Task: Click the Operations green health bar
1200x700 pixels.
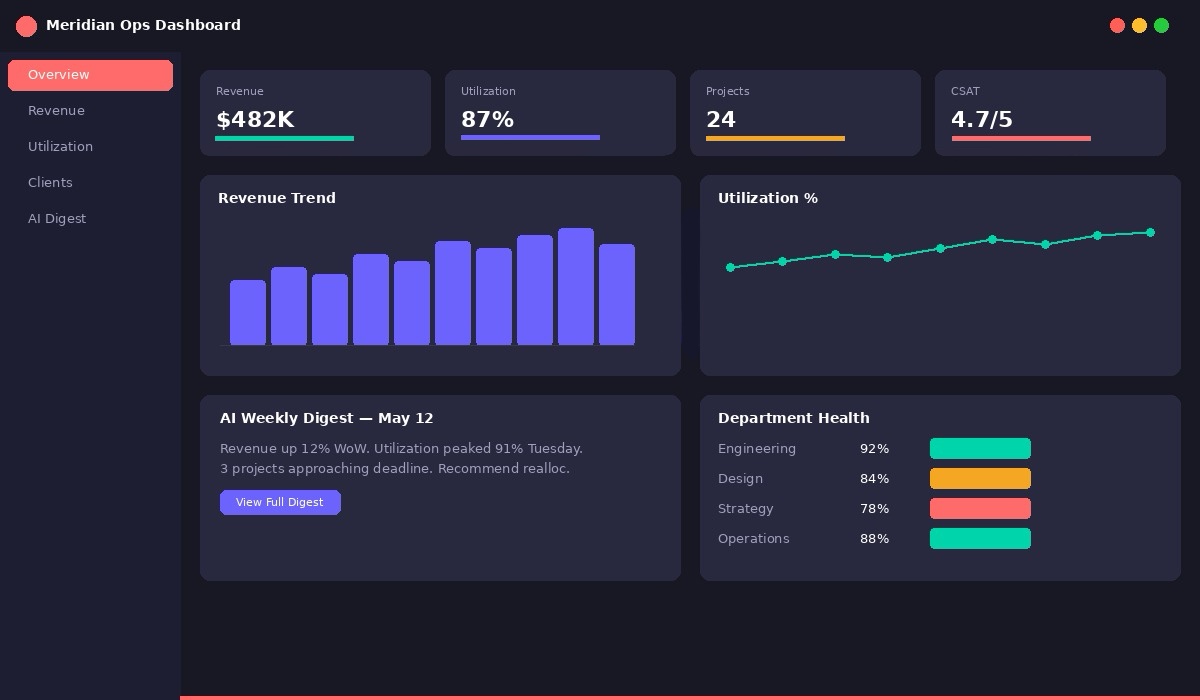Action: (x=980, y=539)
